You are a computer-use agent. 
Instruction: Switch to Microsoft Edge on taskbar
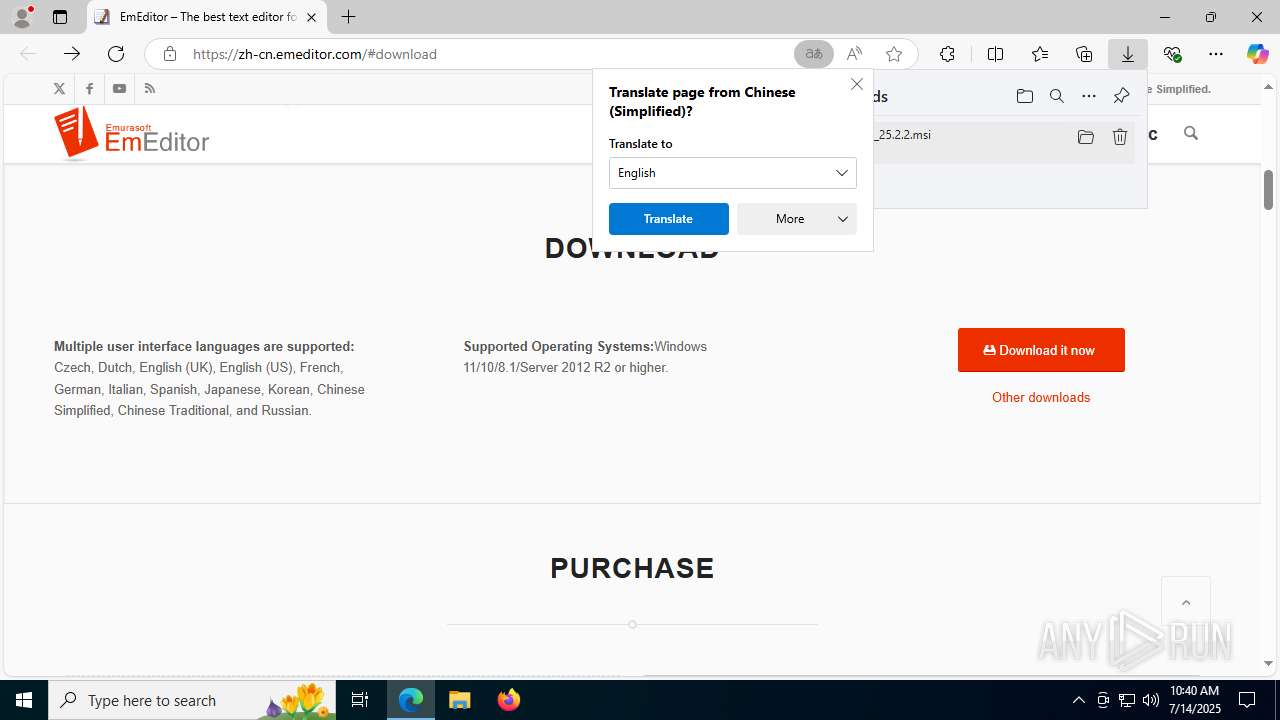[x=411, y=700]
